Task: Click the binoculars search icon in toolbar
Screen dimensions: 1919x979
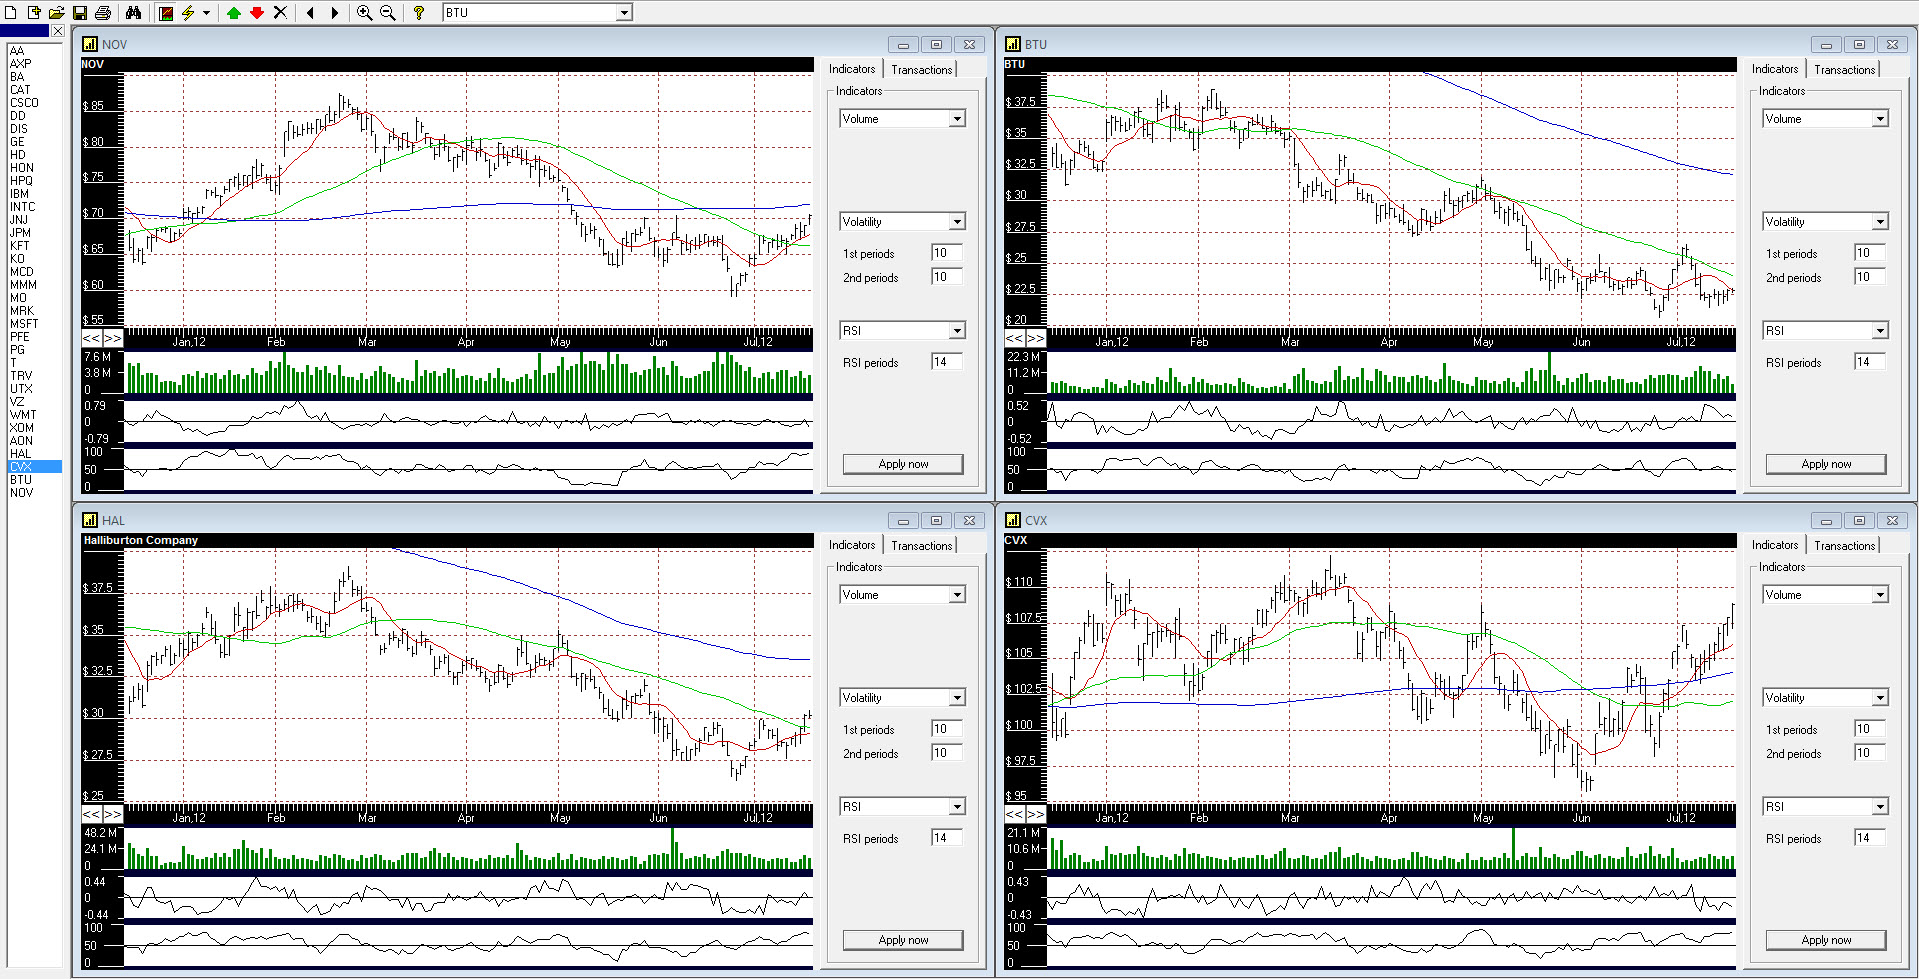Action: [x=133, y=13]
